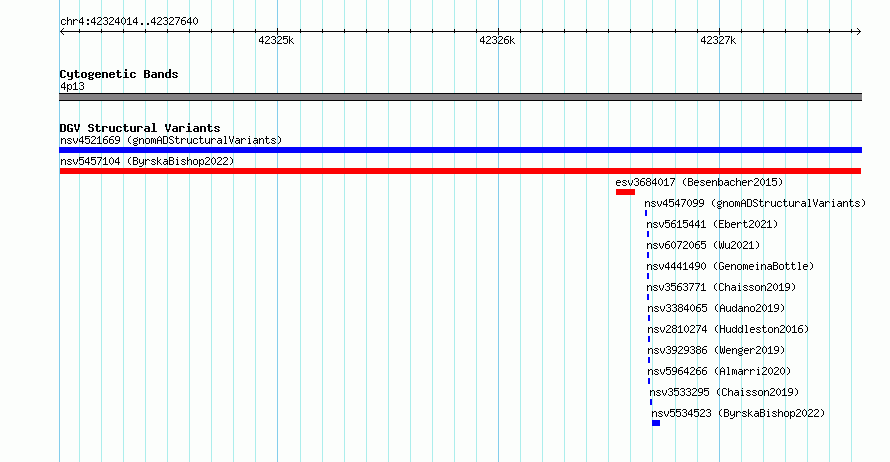Open nsv5964266 Almarri2020 variant label
Screen dimensions: 890x462
click(x=719, y=371)
